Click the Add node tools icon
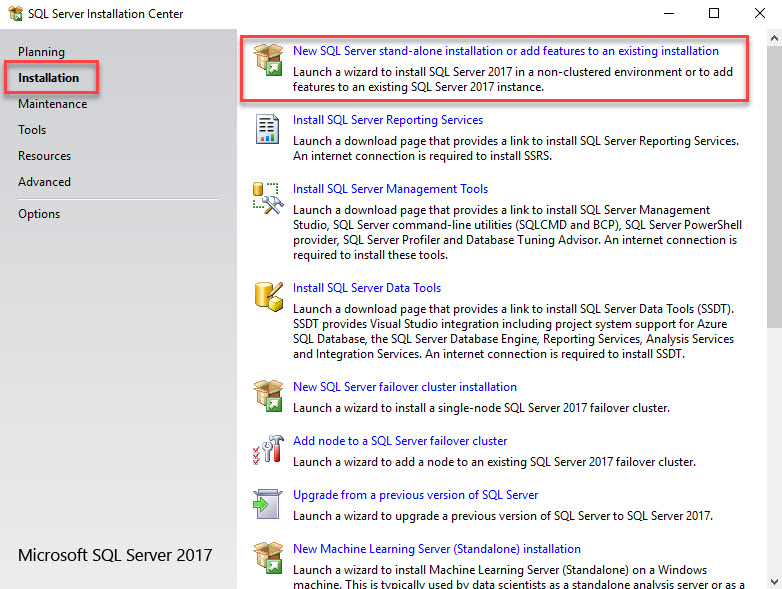782x589 pixels. (x=268, y=450)
